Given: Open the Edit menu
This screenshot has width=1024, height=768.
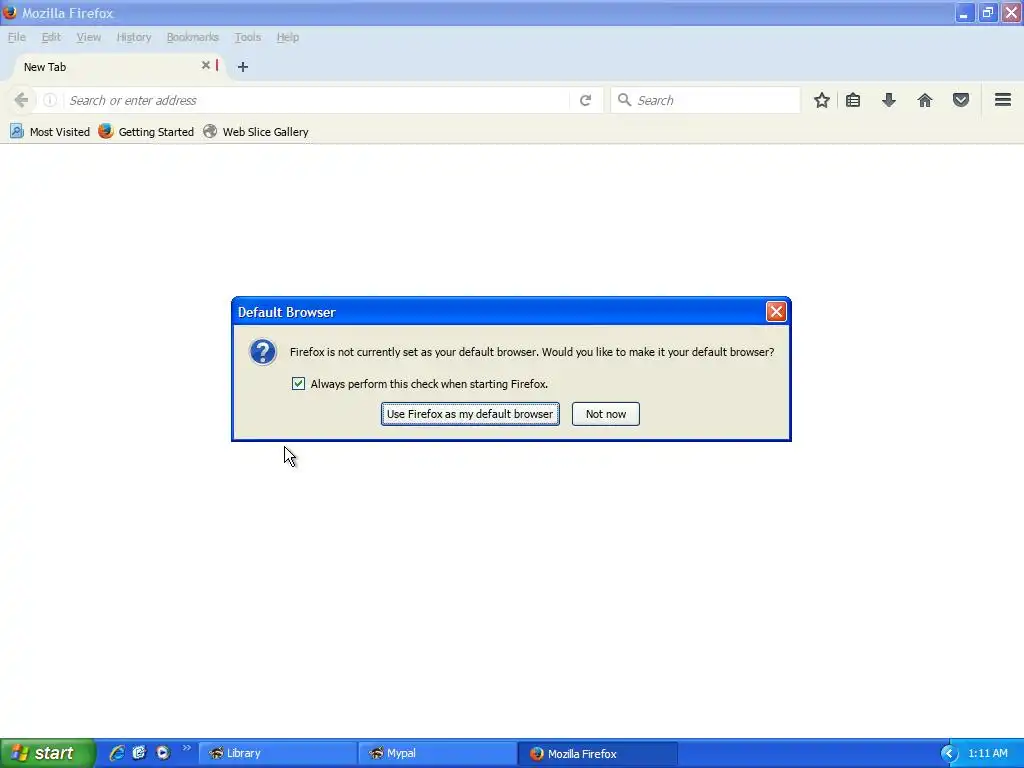Looking at the screenshot, I should 51,37.
